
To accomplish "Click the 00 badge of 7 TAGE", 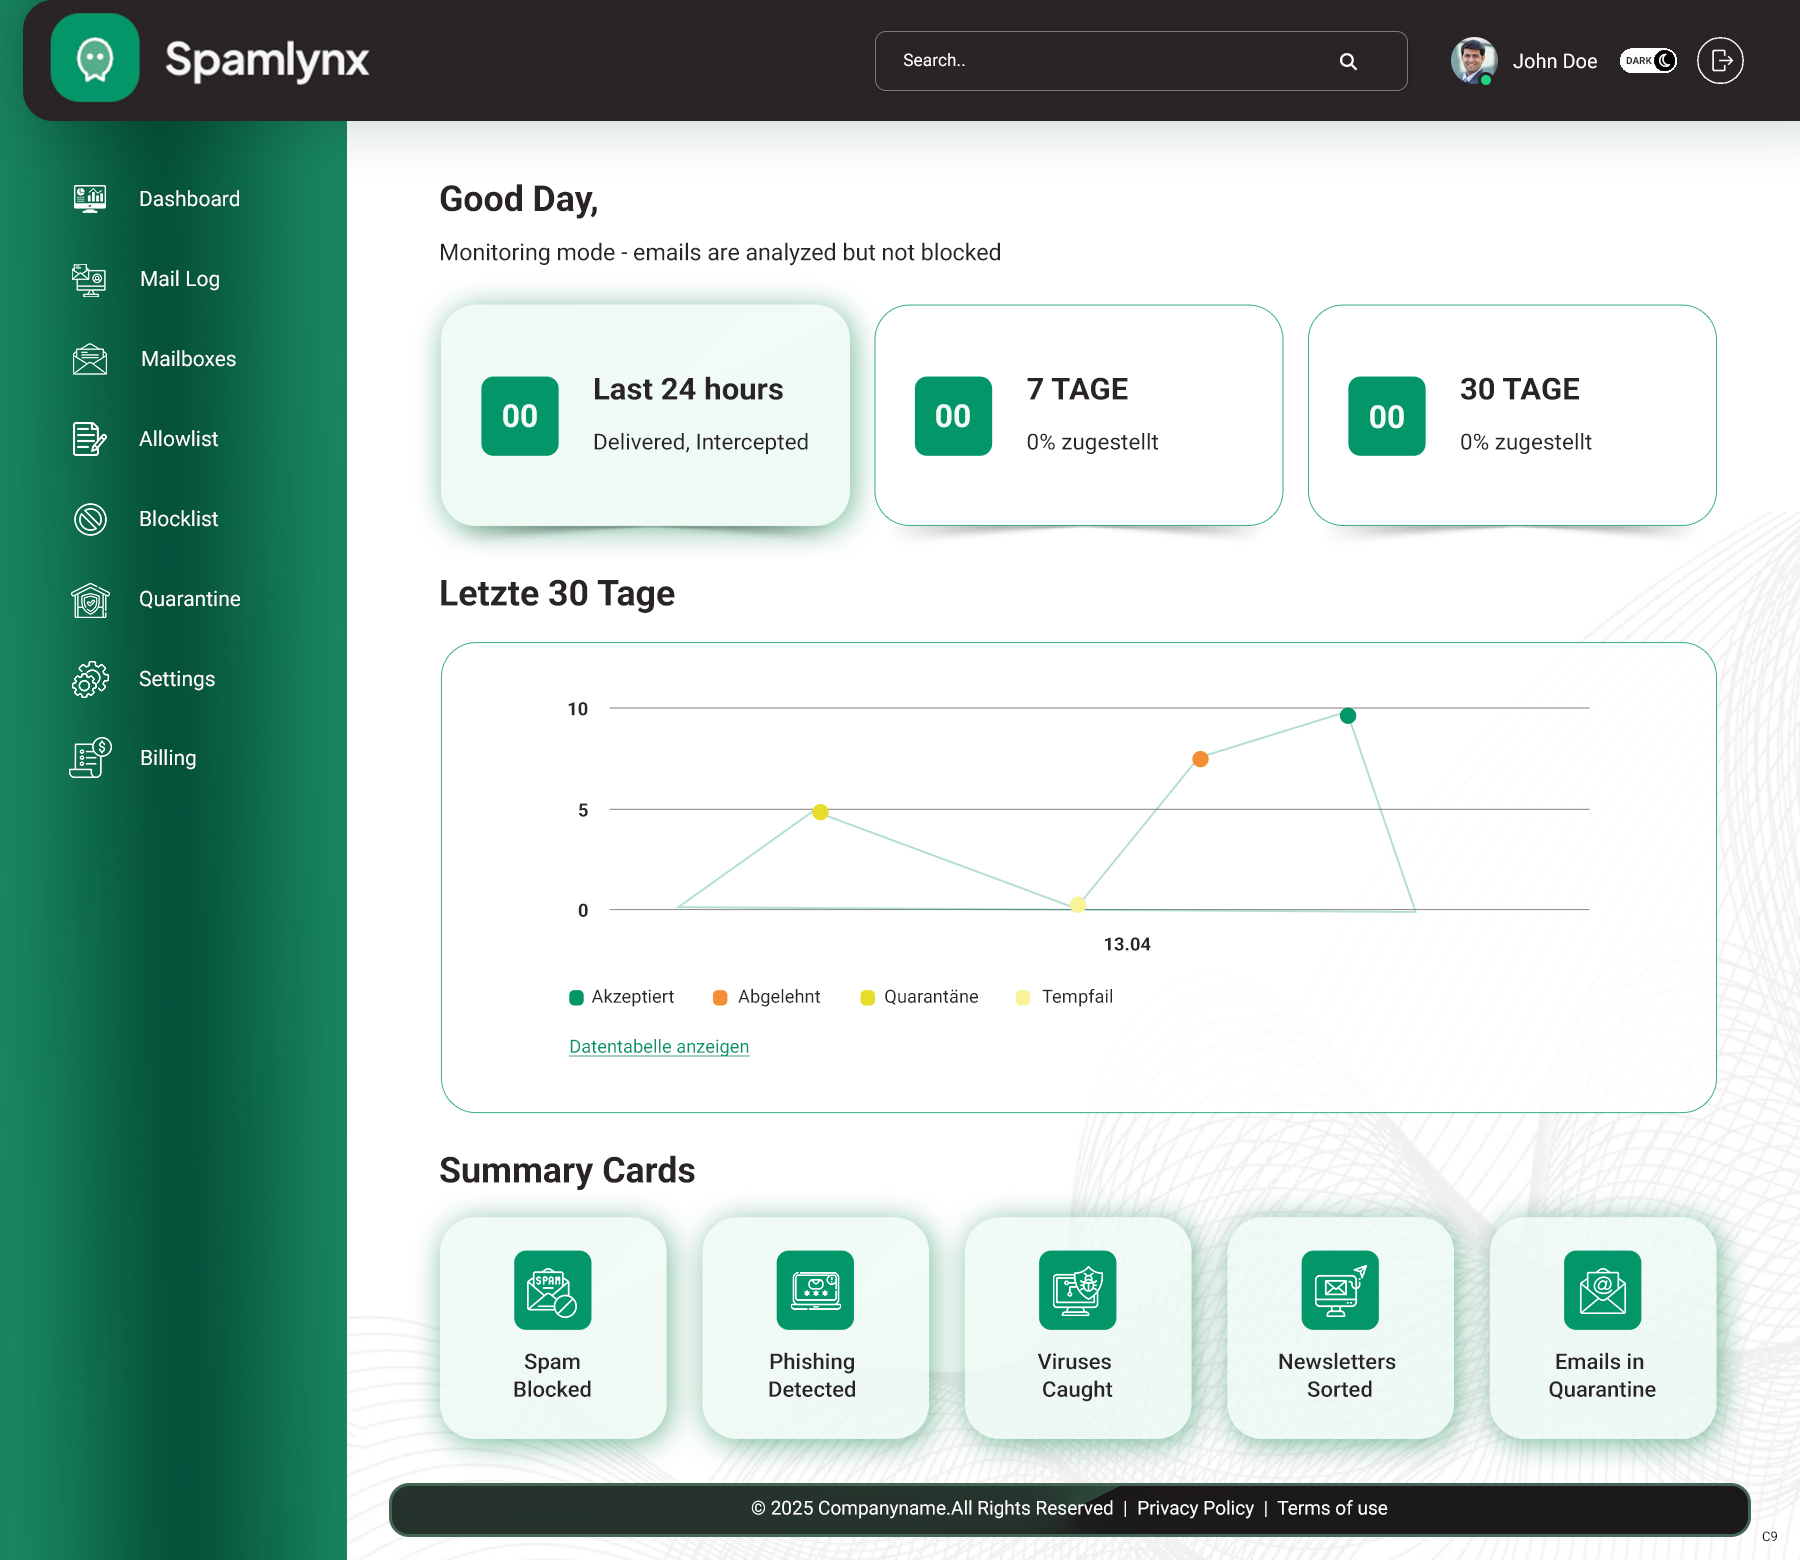I will click(953, 416).
